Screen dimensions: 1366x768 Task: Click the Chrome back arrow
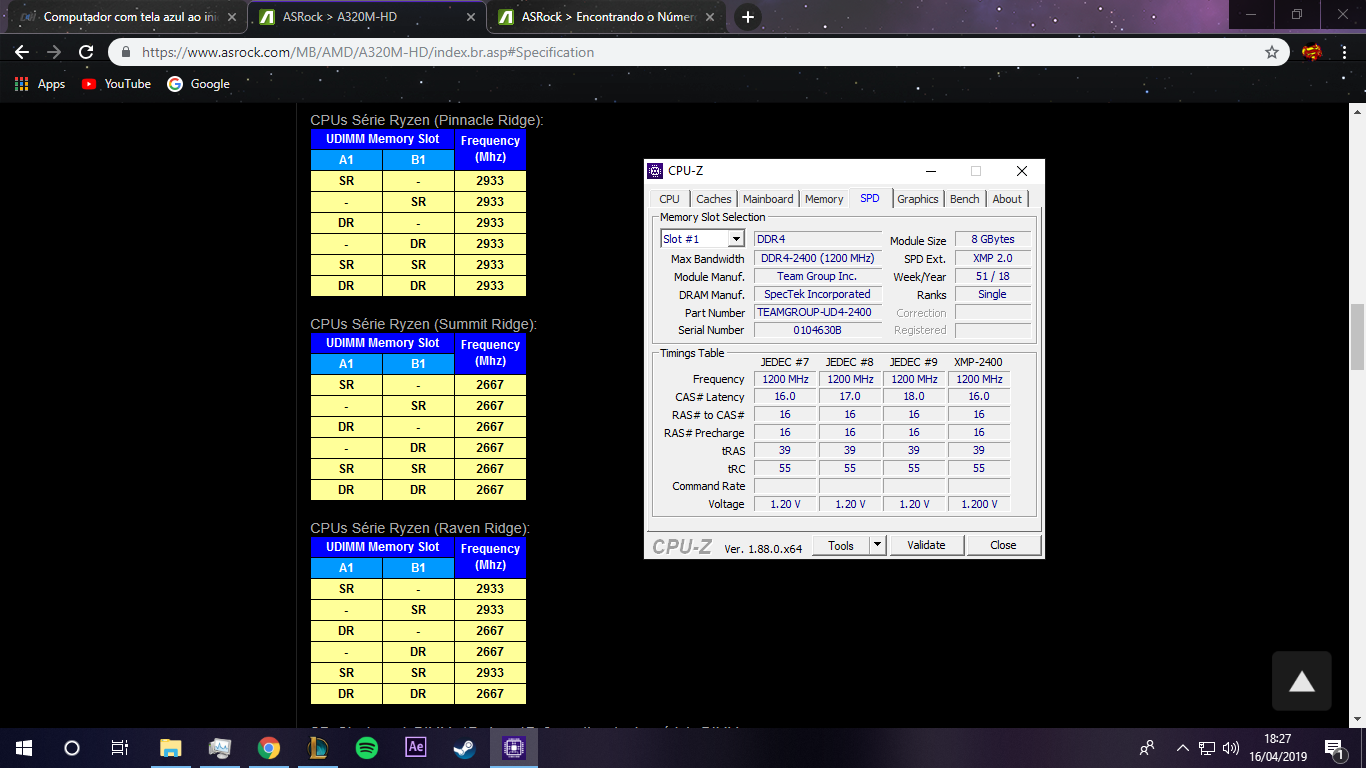[x=22, y=52]
